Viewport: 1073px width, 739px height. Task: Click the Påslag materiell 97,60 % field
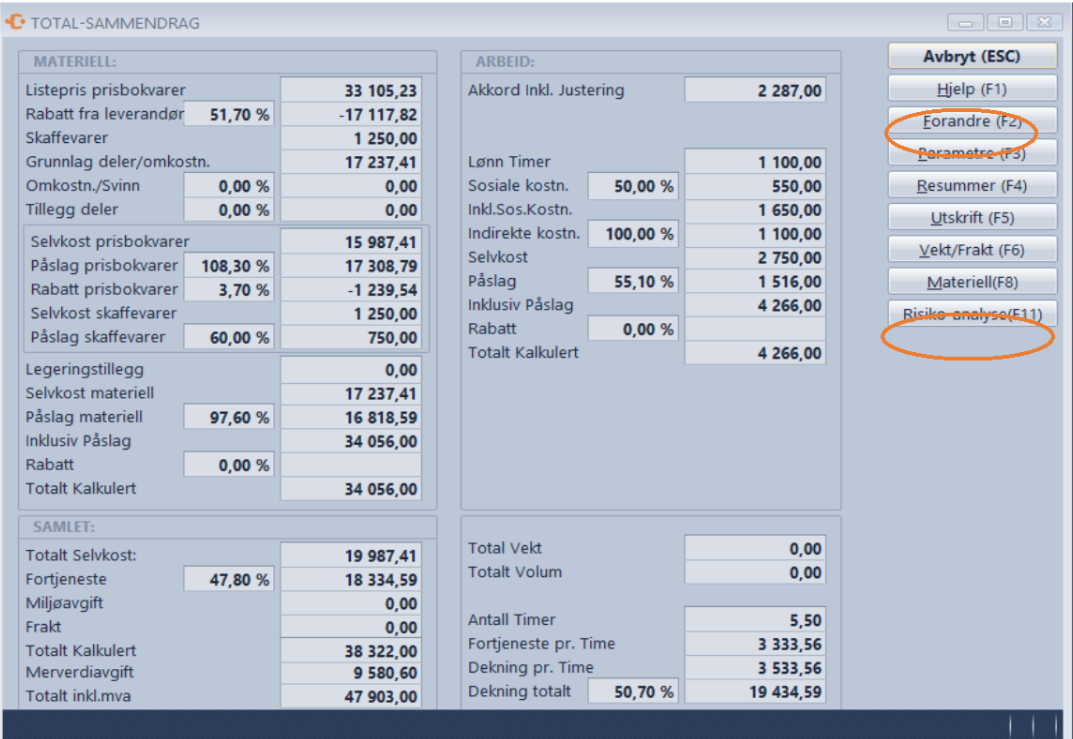coord(229,417)
